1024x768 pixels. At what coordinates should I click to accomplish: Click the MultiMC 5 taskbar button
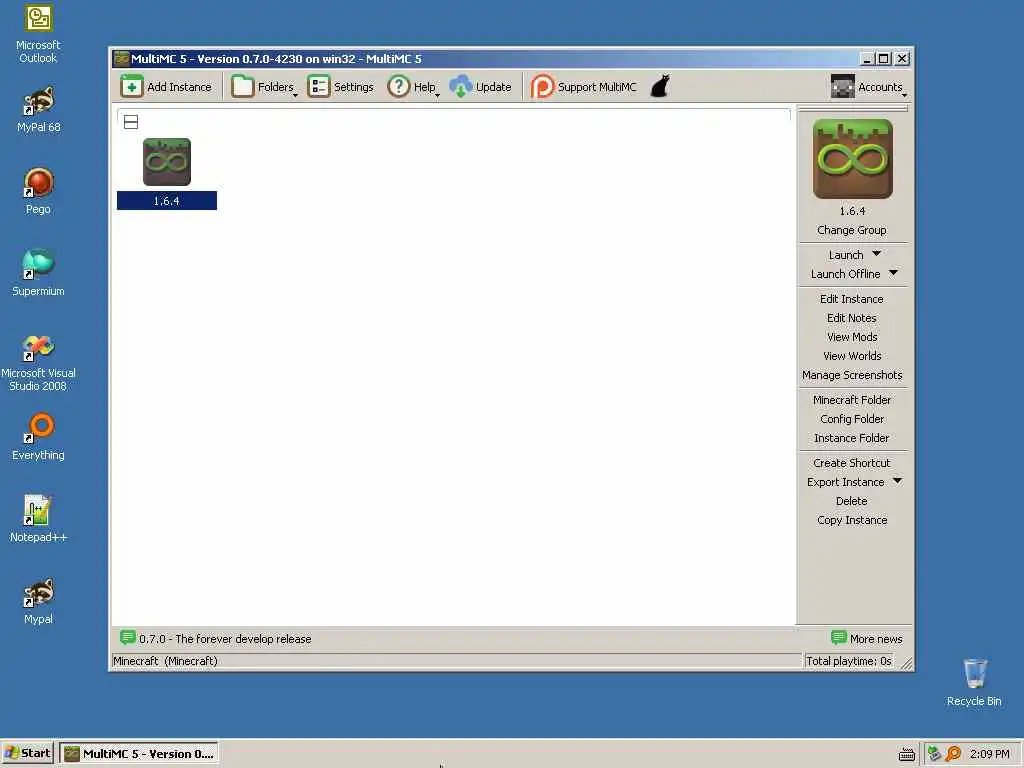[x=138, y=754]
